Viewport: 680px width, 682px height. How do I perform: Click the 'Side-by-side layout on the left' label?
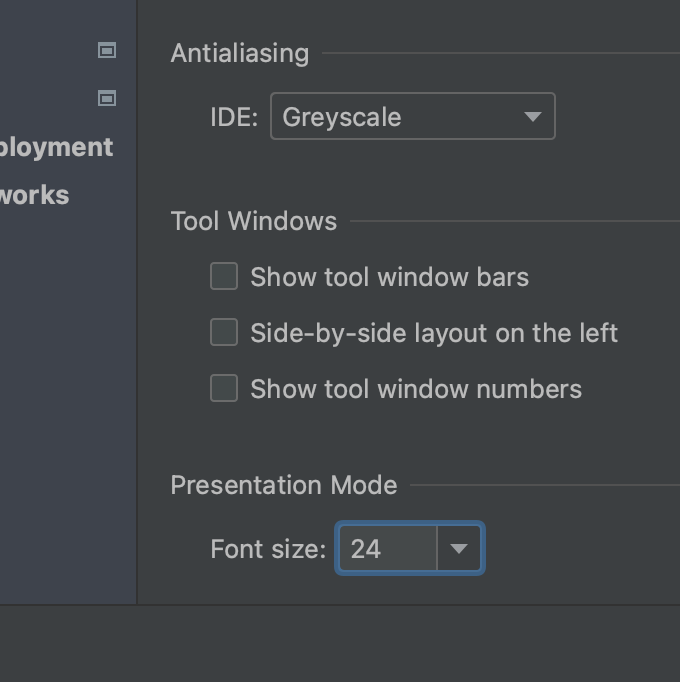[434, 333]
